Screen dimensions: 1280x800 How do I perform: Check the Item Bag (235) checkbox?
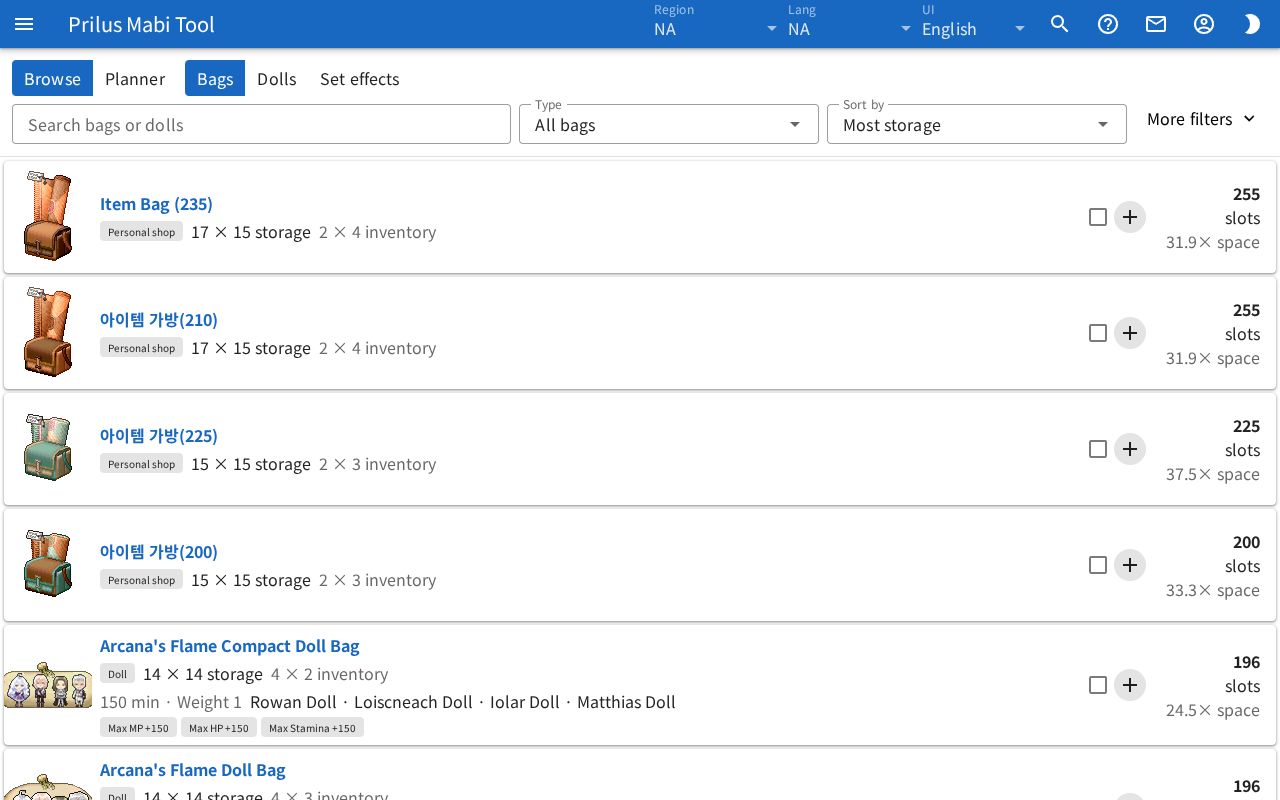pos(1098,217)
